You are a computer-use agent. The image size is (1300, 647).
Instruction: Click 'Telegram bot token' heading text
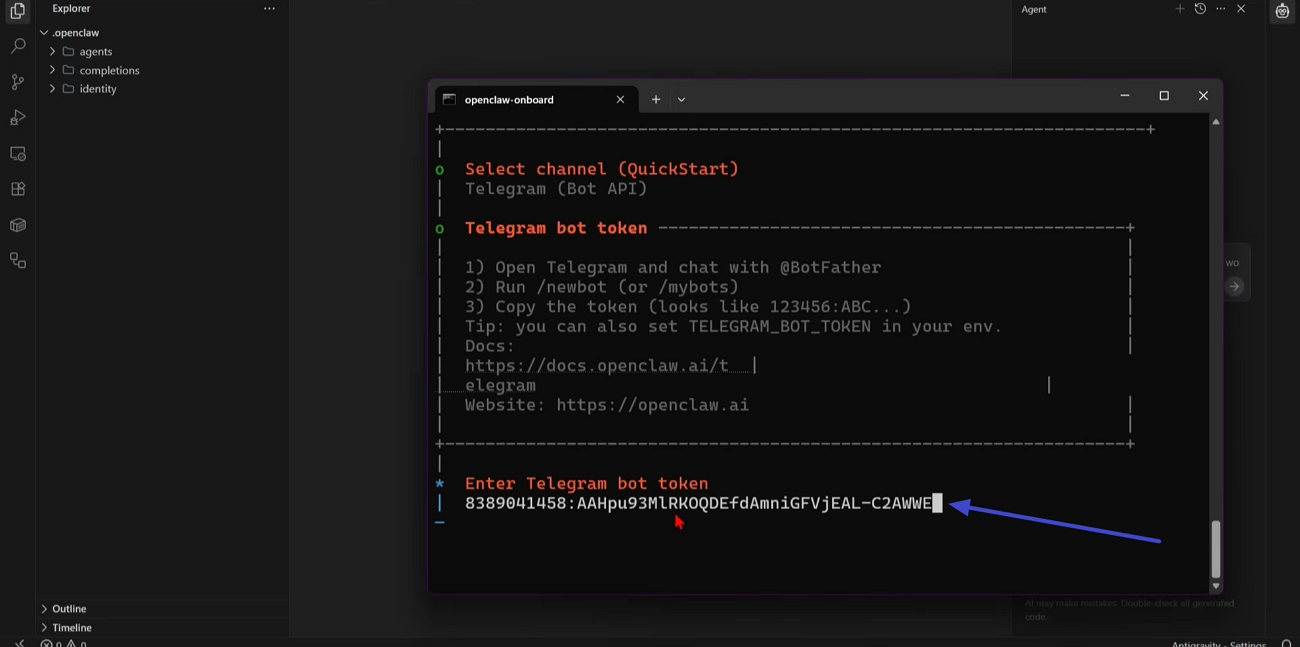click(556, 228)
